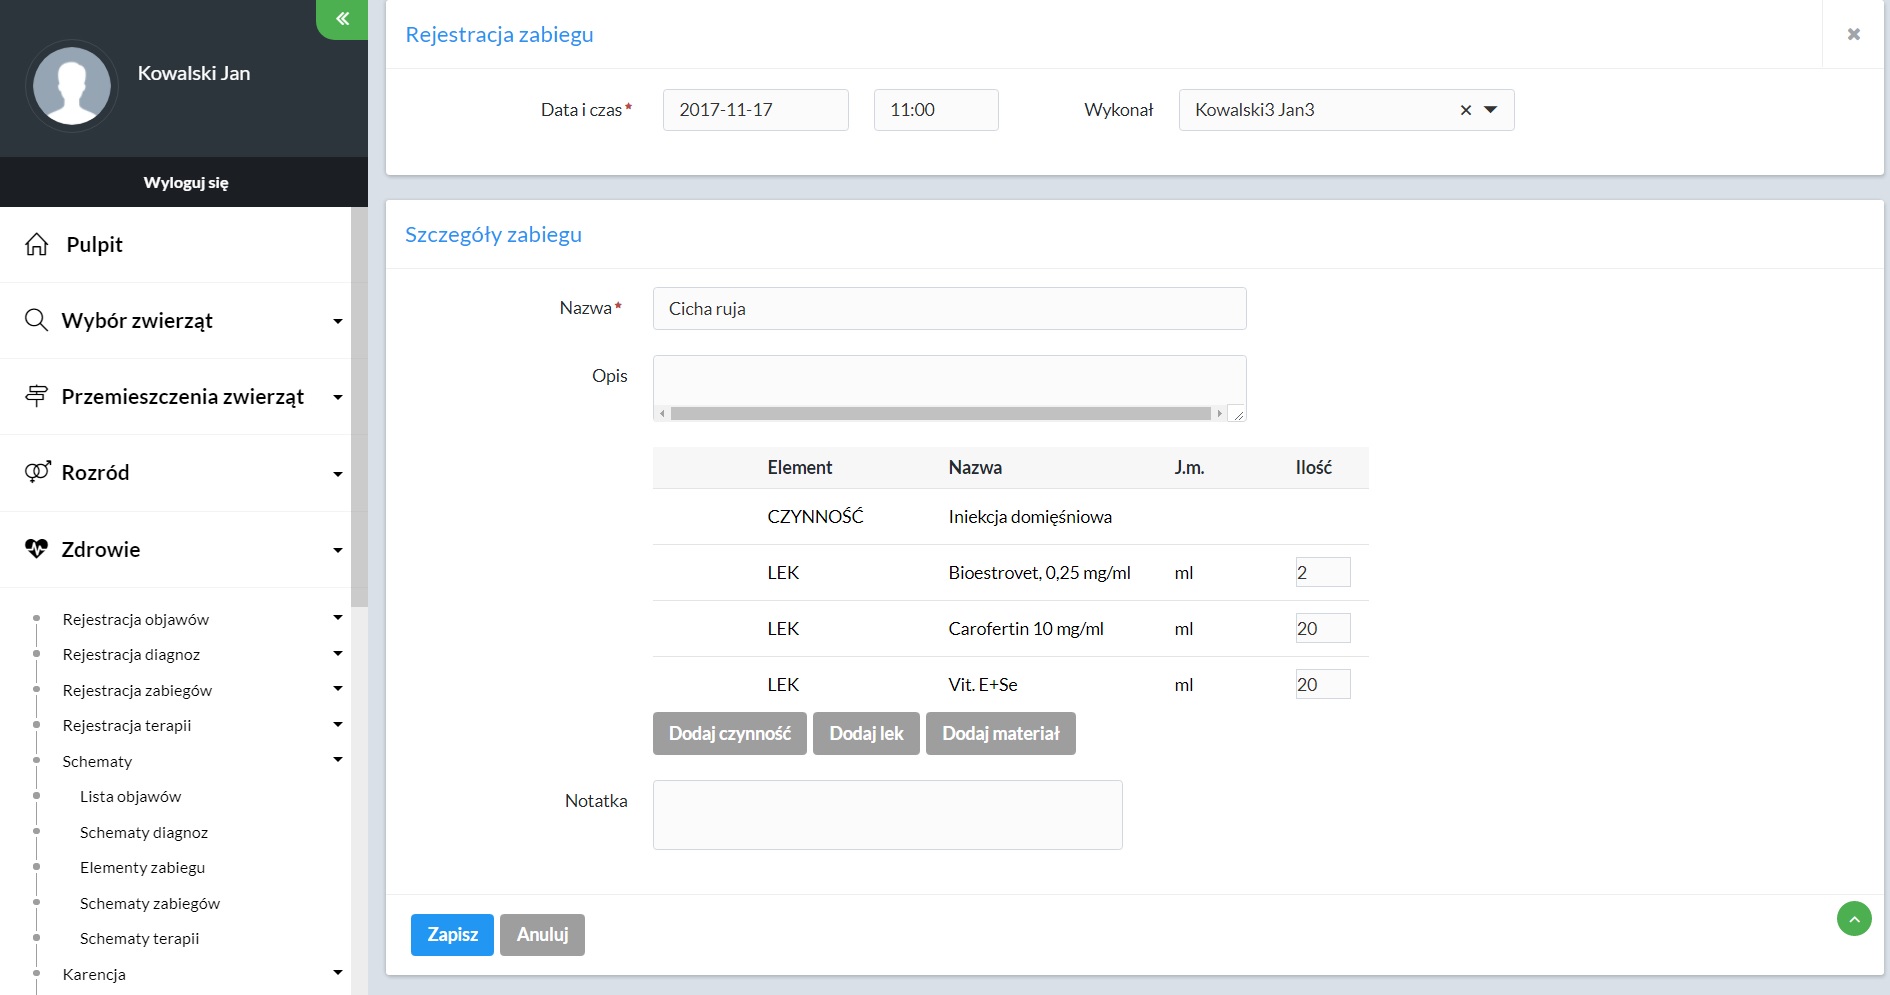
Task: Click the Kowalski Jan user name
Action: pyautogui.click(x=194, y=73)
